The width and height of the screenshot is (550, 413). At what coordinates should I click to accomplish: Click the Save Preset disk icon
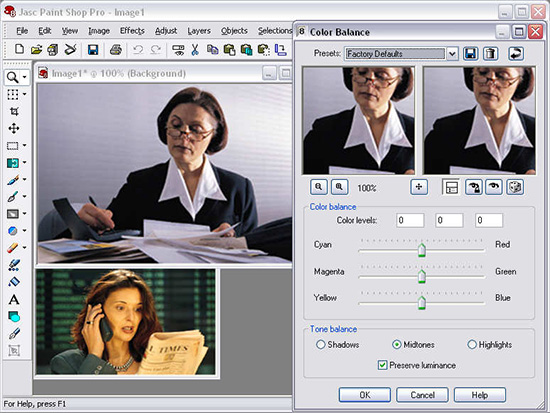click(470, 54)
